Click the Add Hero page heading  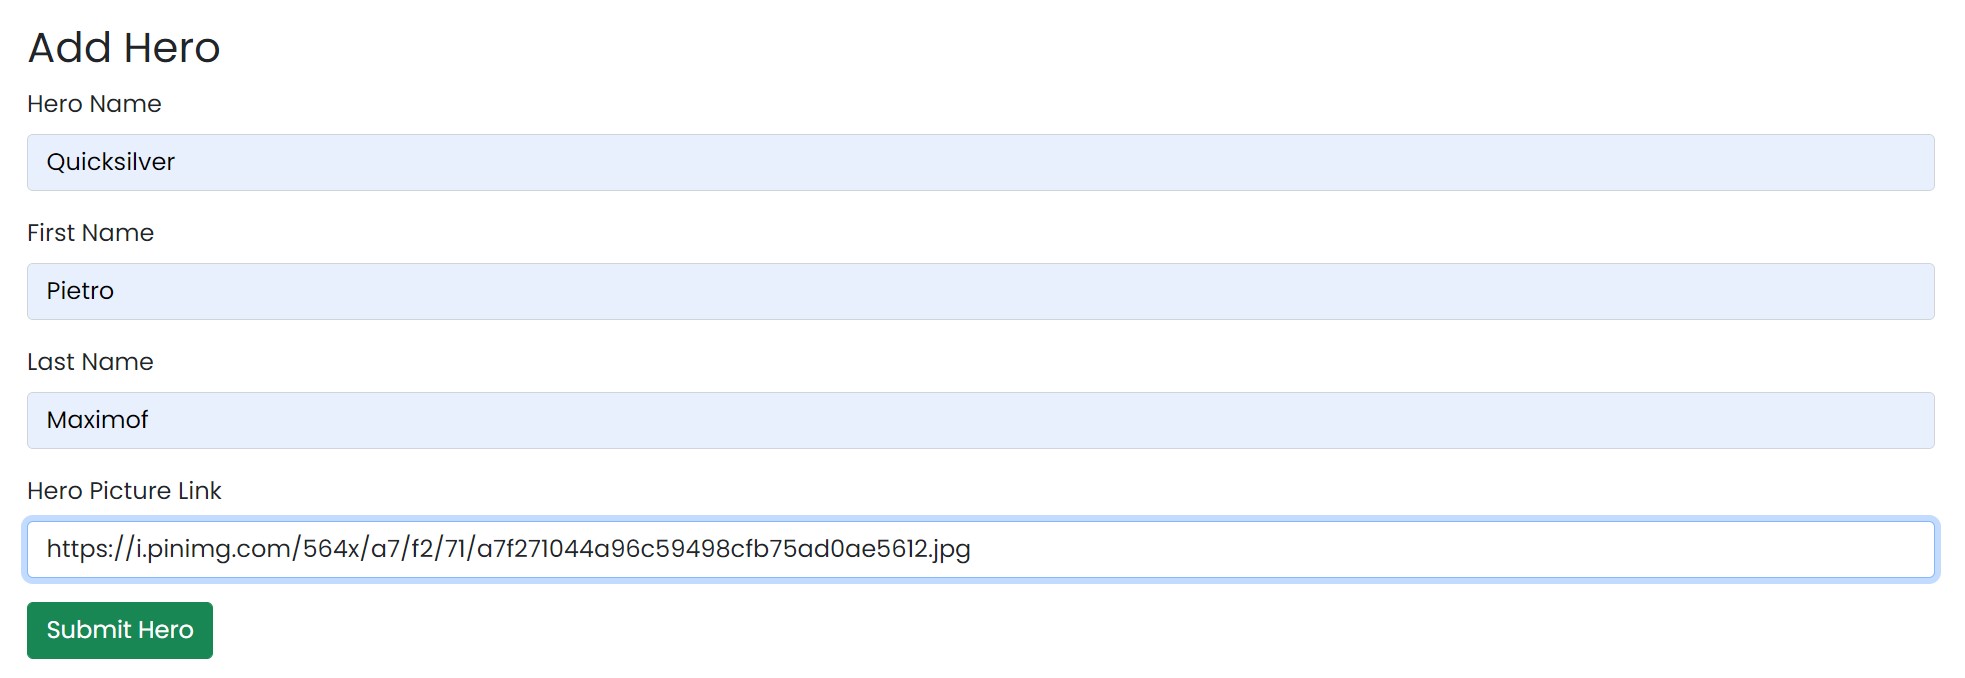pos(124,47)
